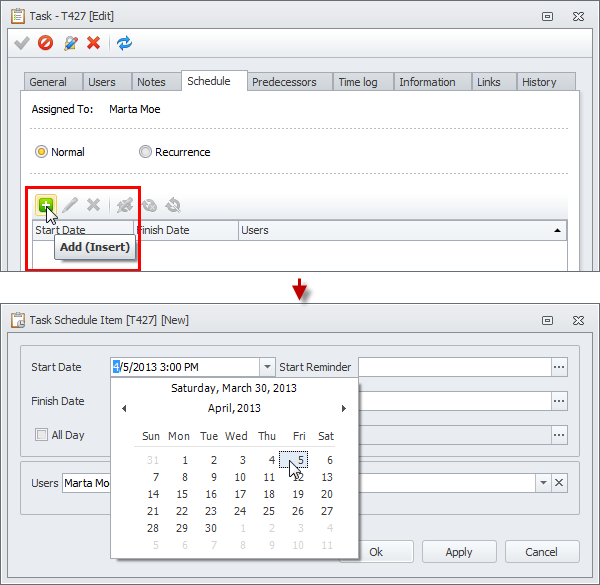The height and width of the screenshot is (585, 600).
Task: Click the Start Date column header
Action: (83, 230)
